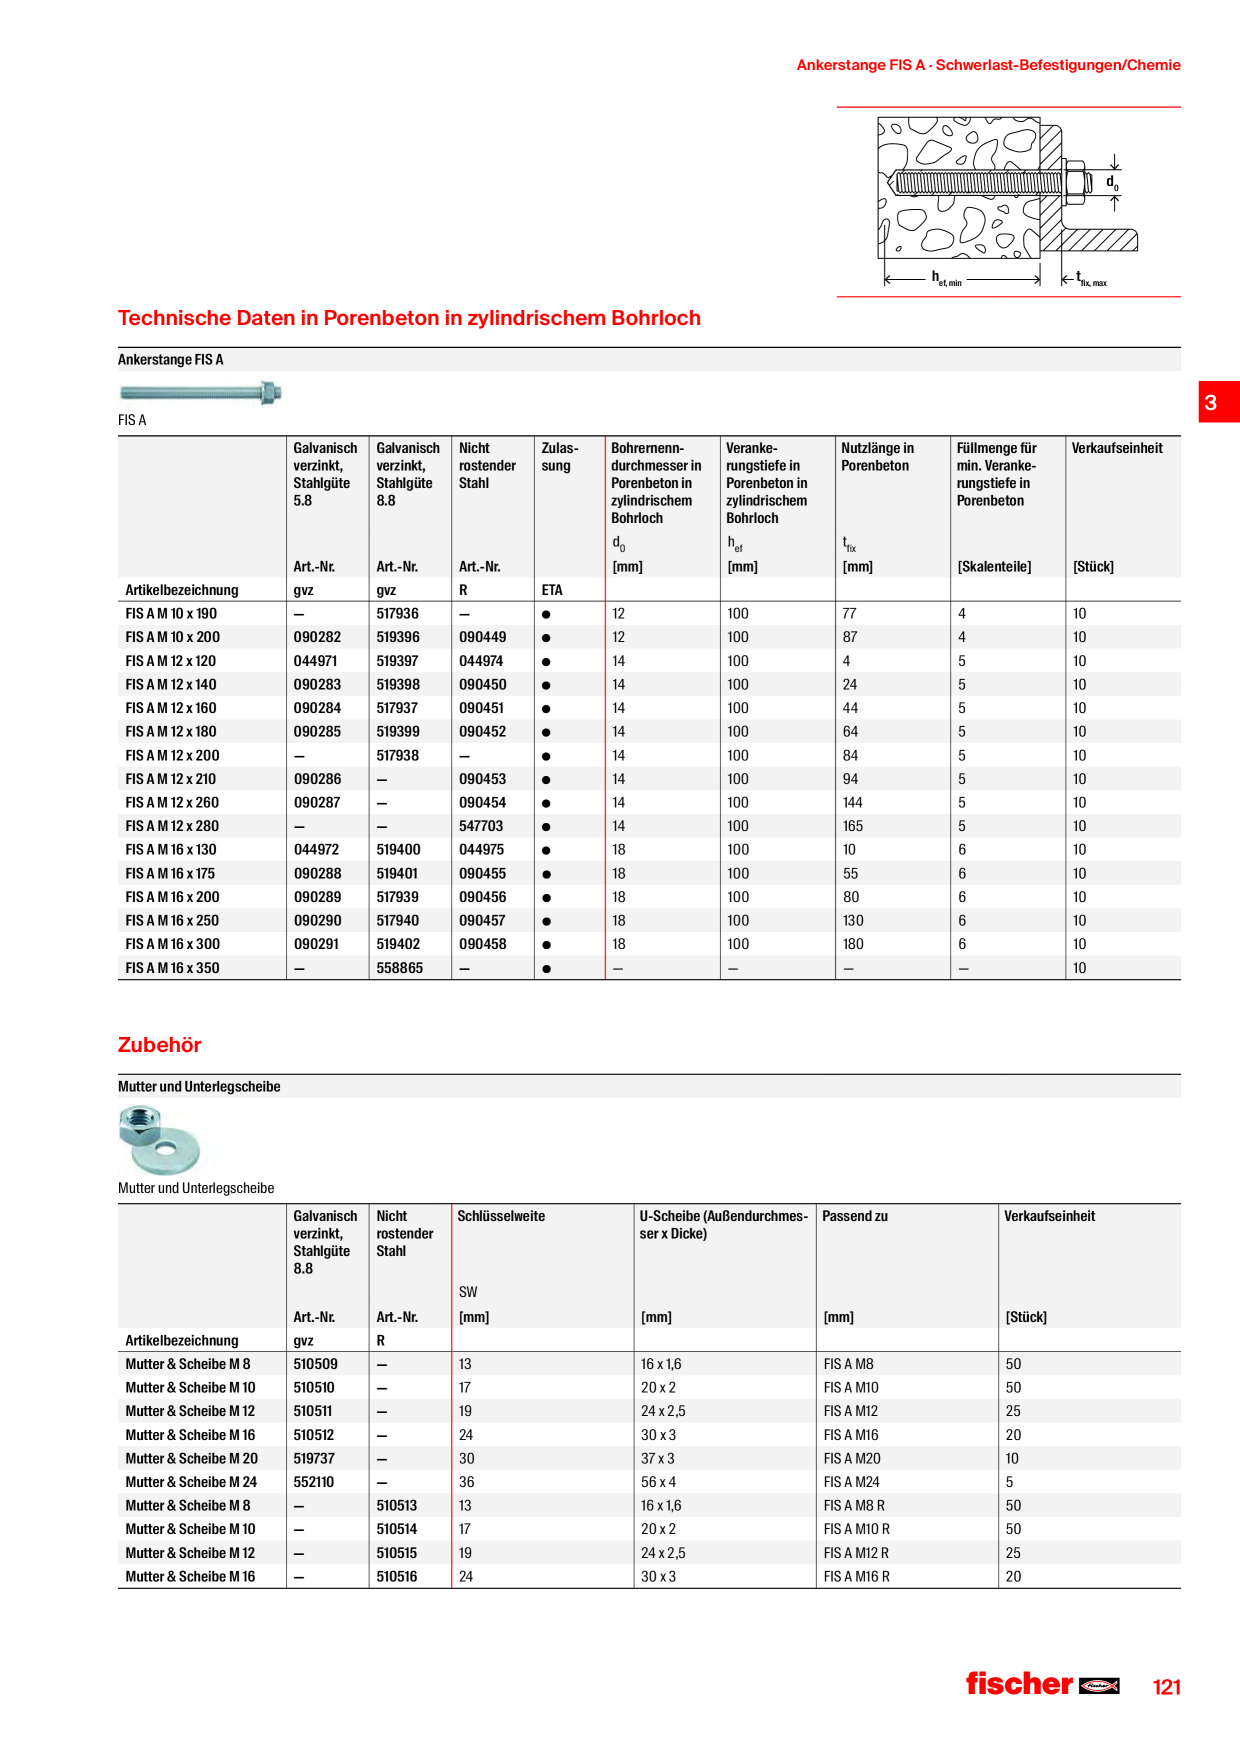Click the nut and washer product image
Screen dimensions: 1240x1754
pos(159,1139)
